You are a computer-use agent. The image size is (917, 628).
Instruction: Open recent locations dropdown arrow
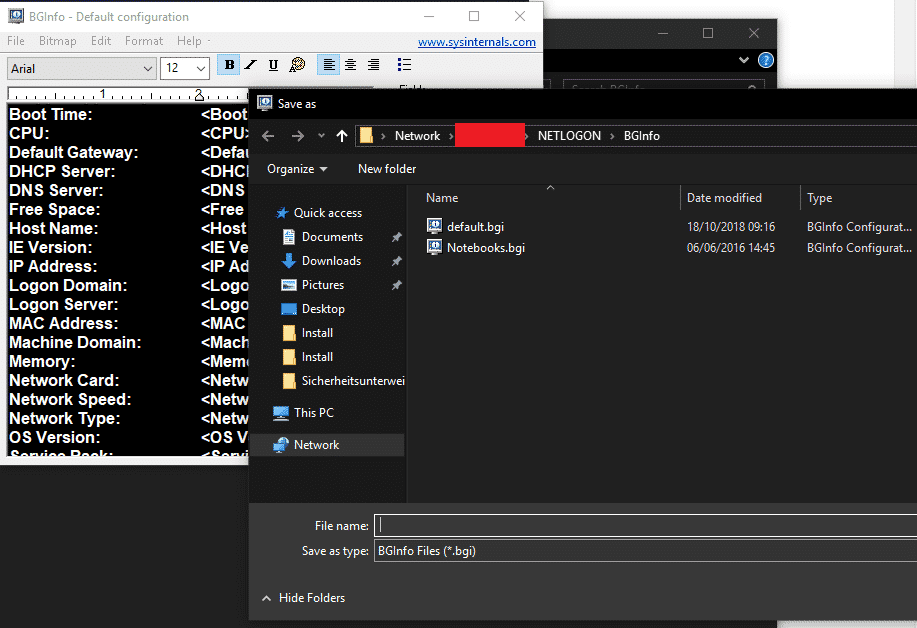click(321, 136)
